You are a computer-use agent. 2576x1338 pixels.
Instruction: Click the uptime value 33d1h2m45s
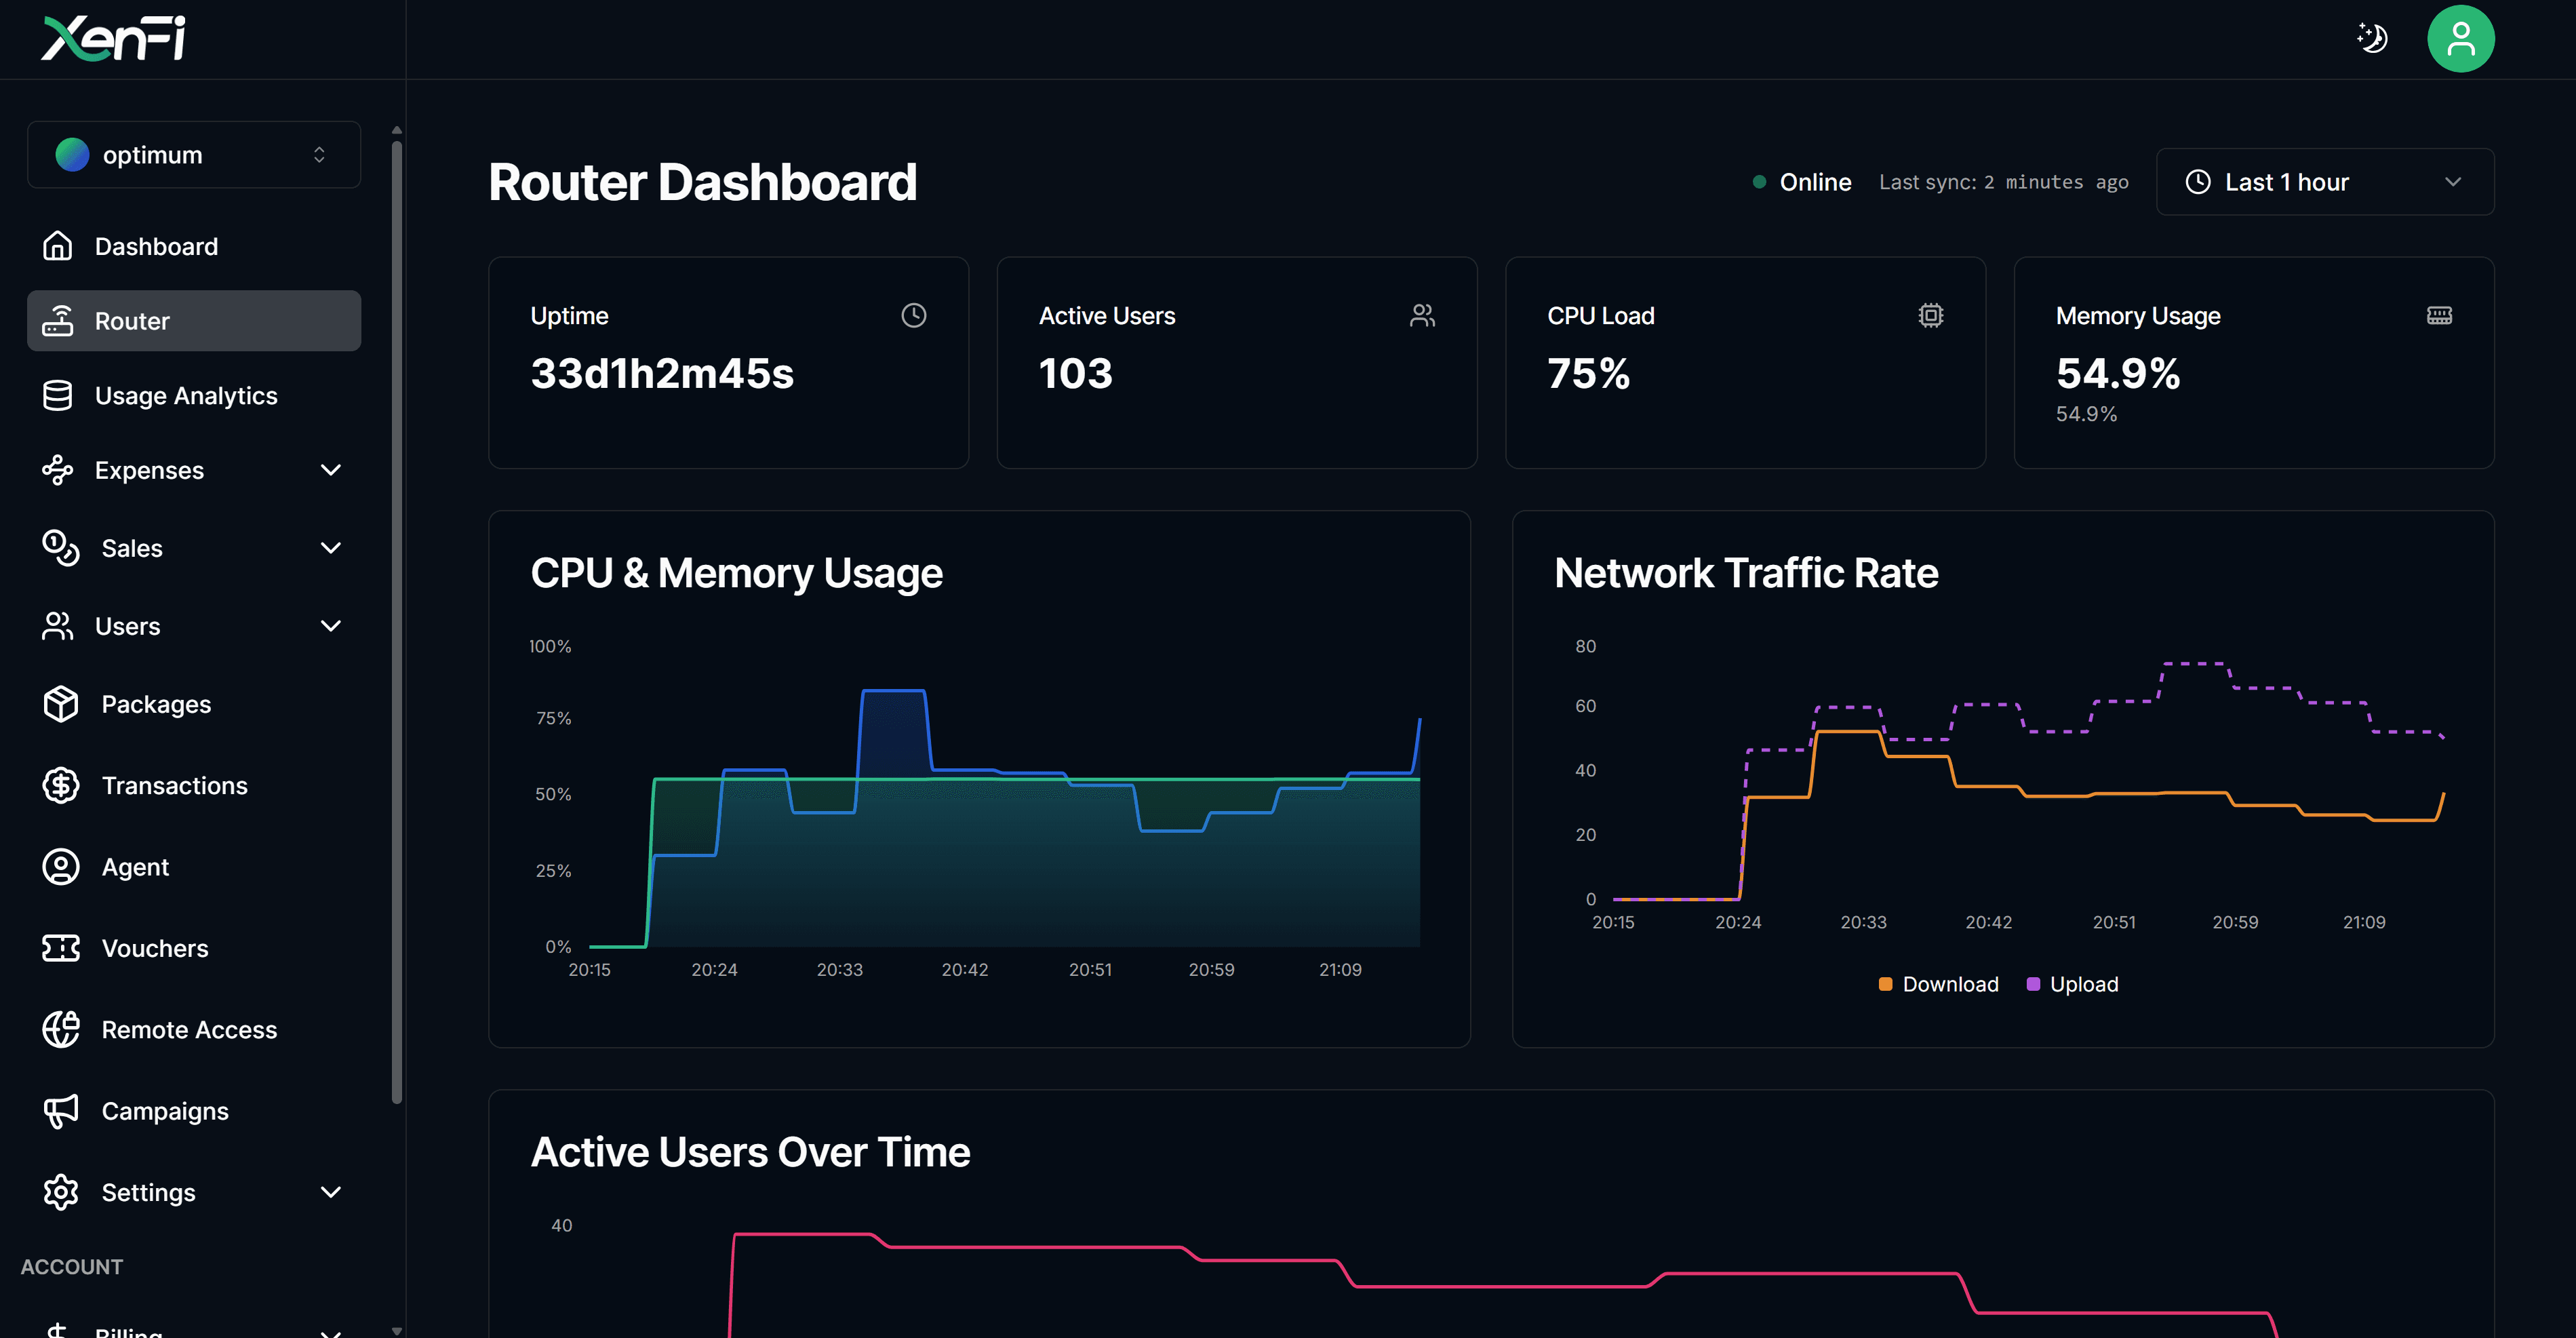(x=662, y=373)
